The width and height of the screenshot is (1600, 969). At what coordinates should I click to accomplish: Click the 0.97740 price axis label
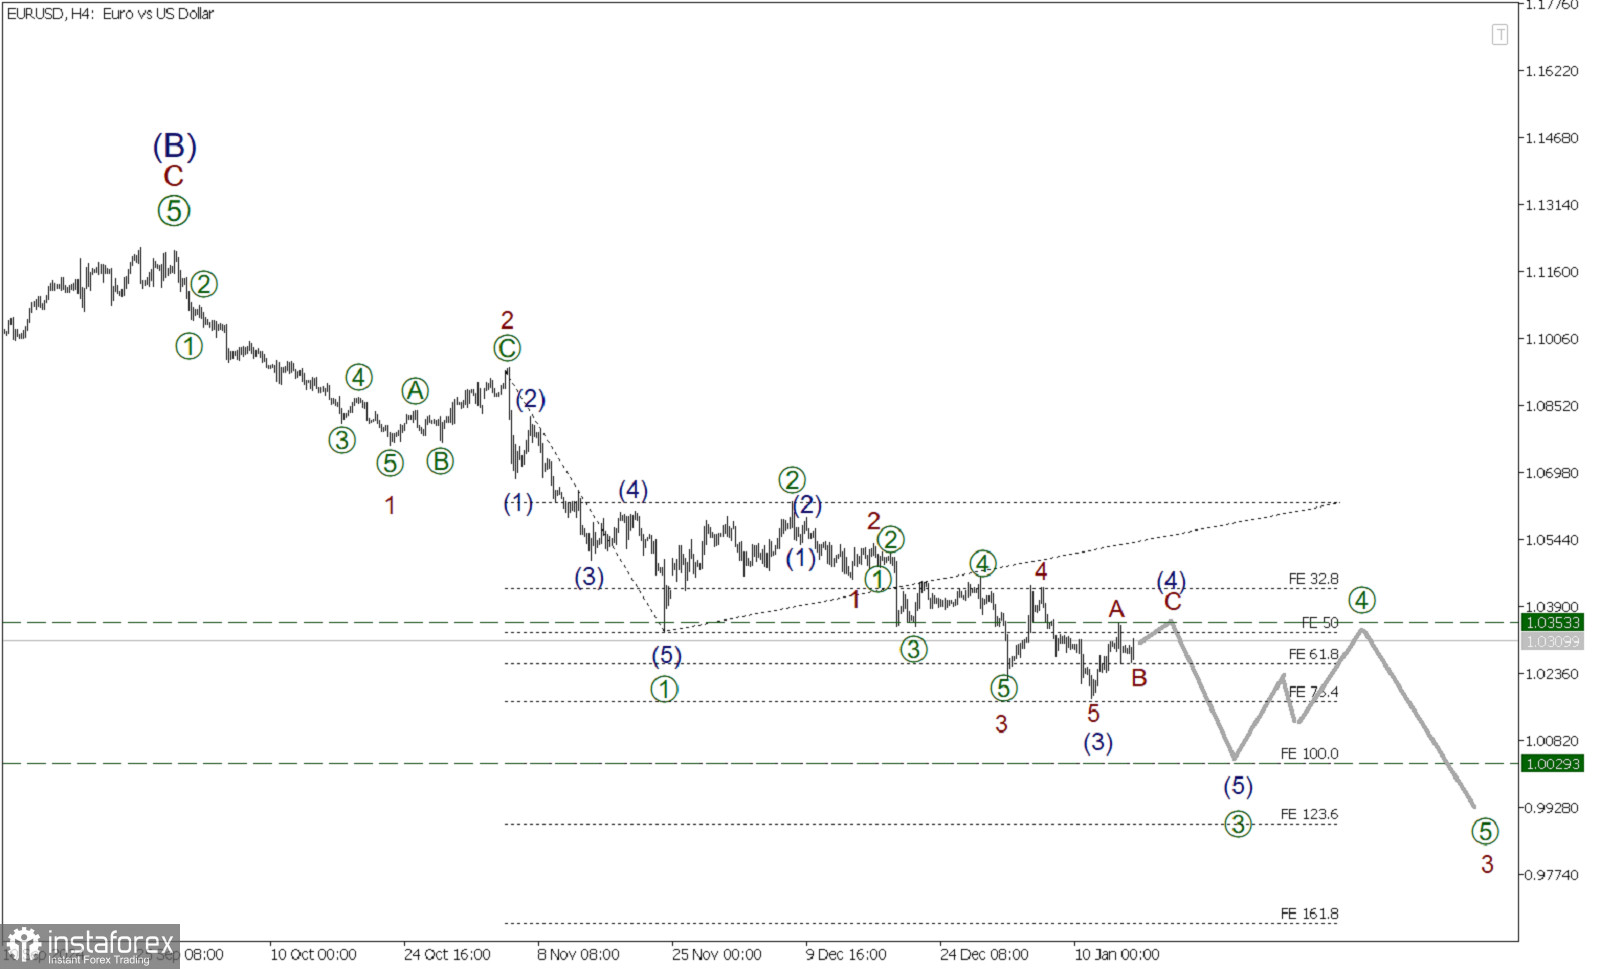(x=1551, y=875)
